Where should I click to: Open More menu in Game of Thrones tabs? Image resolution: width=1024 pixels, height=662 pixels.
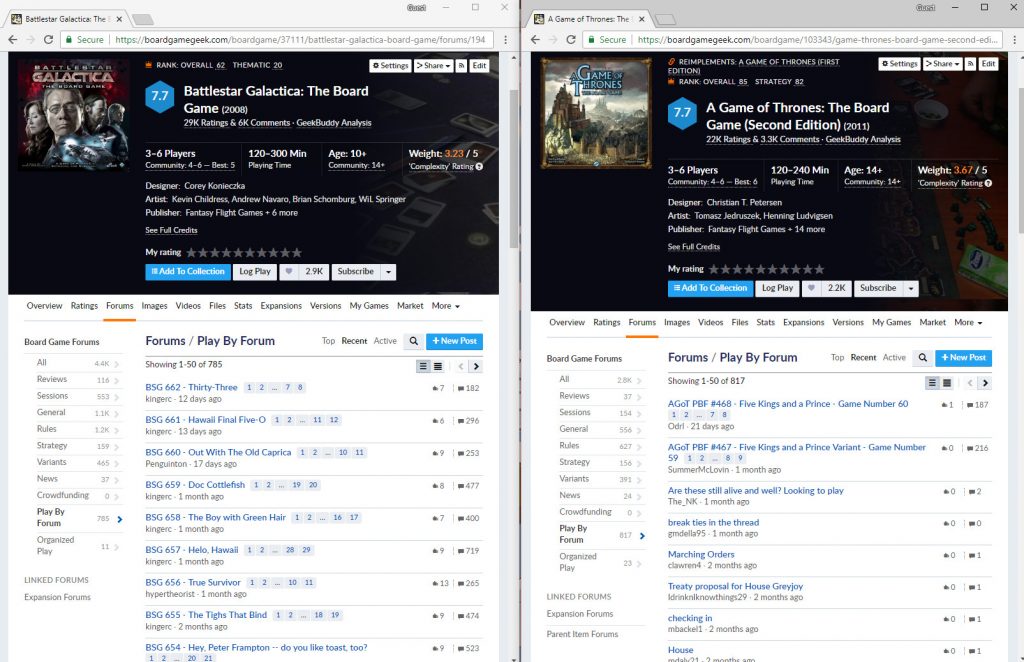point(968,323)
